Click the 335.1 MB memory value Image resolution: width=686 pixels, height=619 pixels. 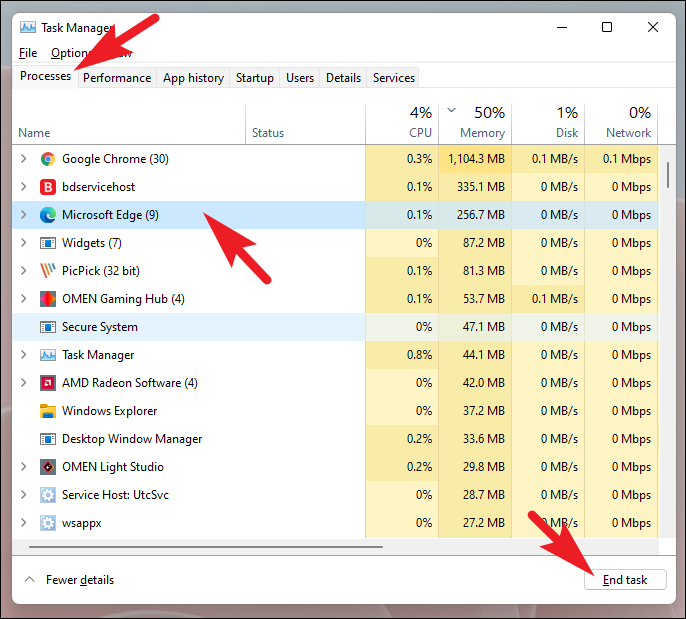[481, 187]
